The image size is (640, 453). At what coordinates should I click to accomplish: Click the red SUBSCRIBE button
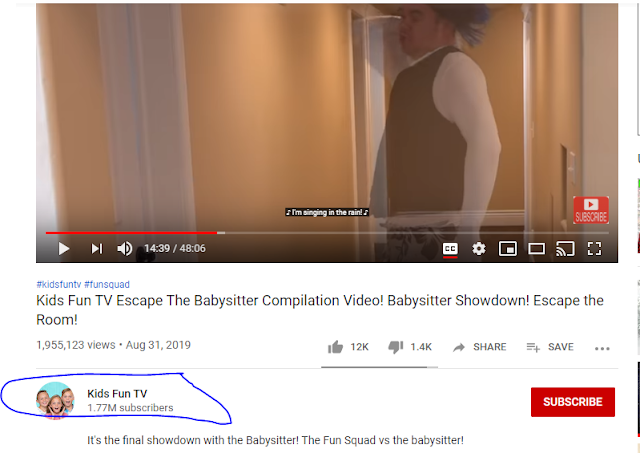[x=573, y=402]
